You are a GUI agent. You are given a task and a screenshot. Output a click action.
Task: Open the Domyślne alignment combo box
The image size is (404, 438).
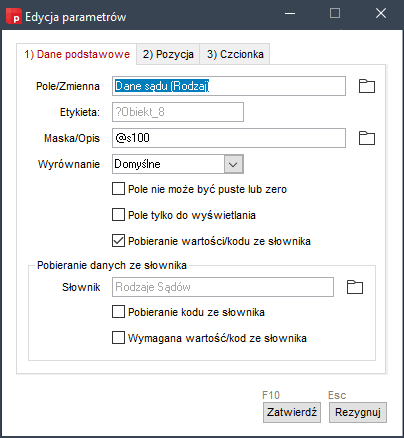click(x=178, y=164)
